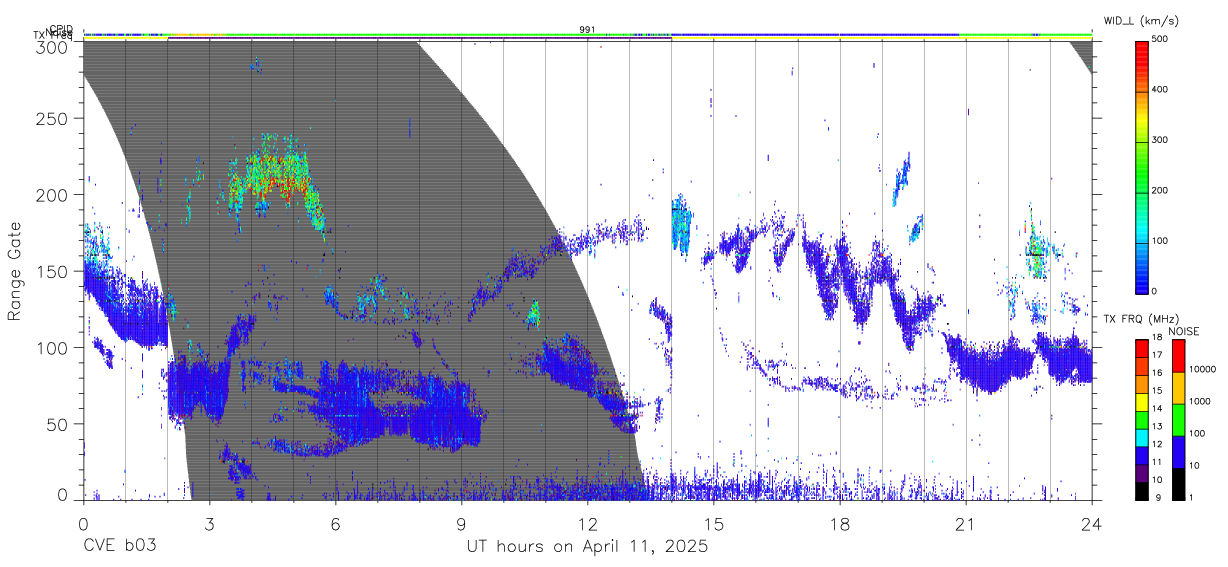Click the 300 label on the Range Gate axis
Image resolution: width=1228 pixels, height=567 pixels.
53,47
